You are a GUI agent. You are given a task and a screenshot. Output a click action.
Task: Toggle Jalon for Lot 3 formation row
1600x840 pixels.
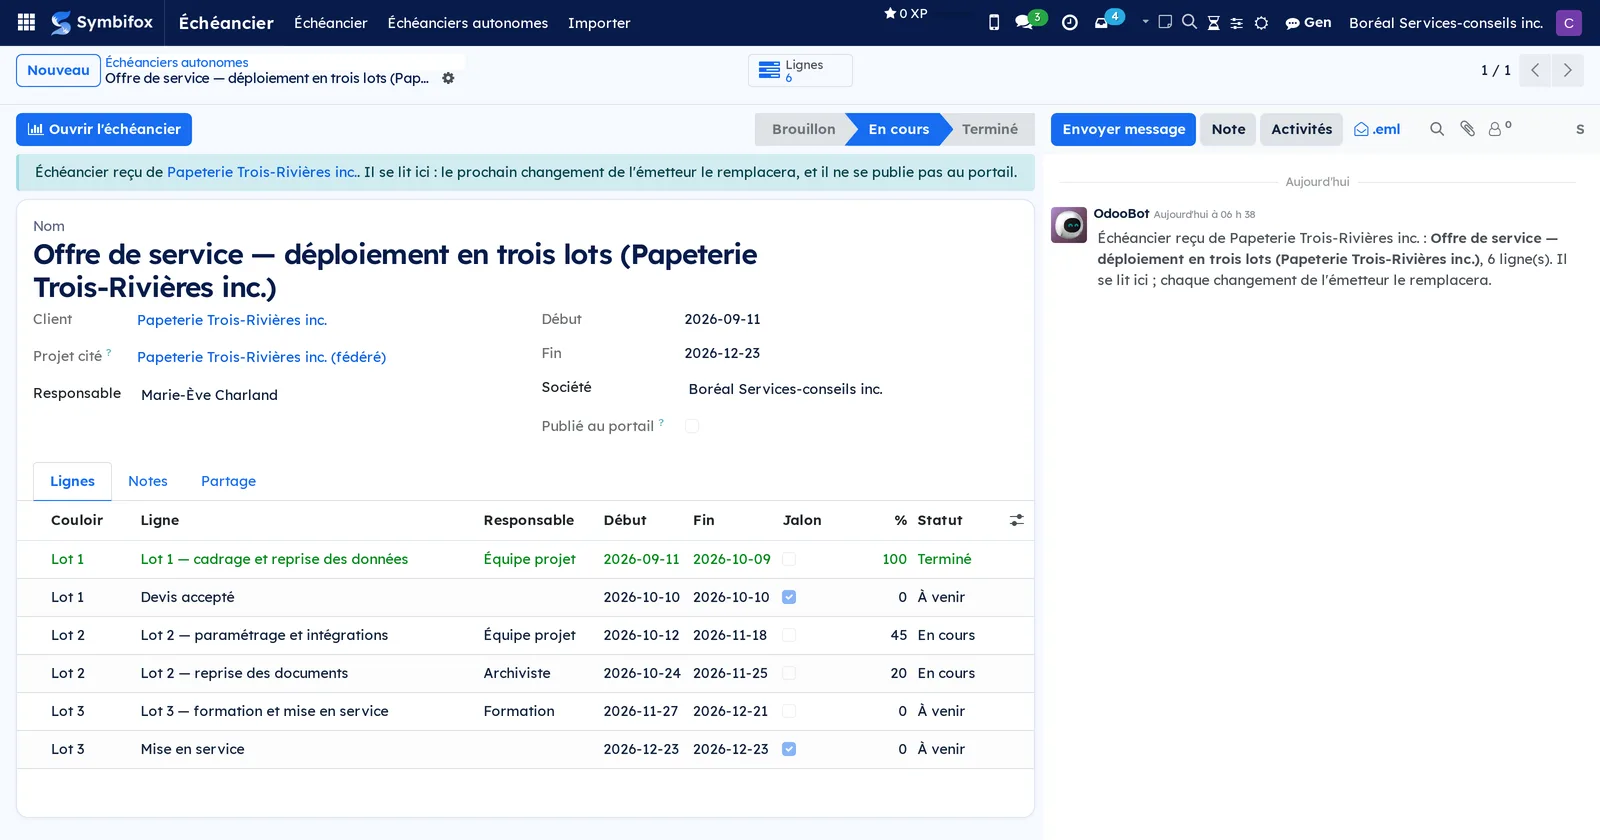[x=789, y=711]
